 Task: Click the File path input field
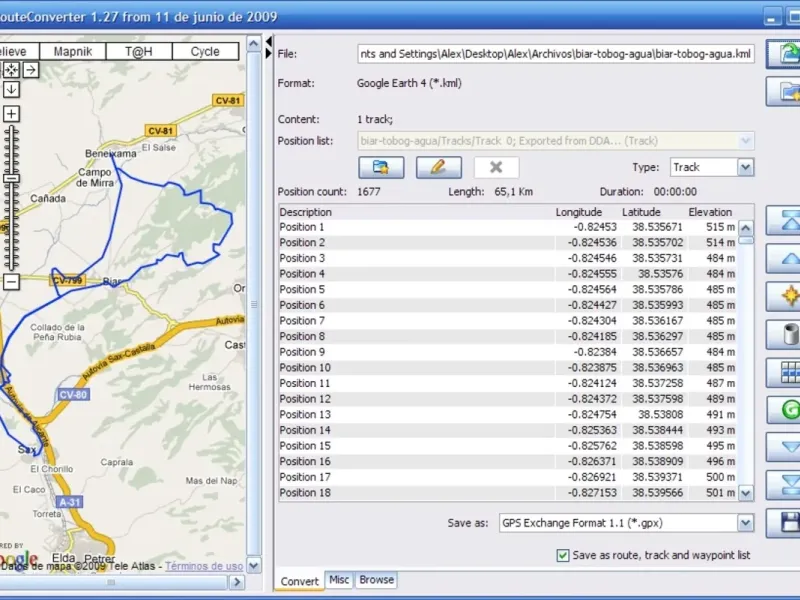tap(556, 54)
